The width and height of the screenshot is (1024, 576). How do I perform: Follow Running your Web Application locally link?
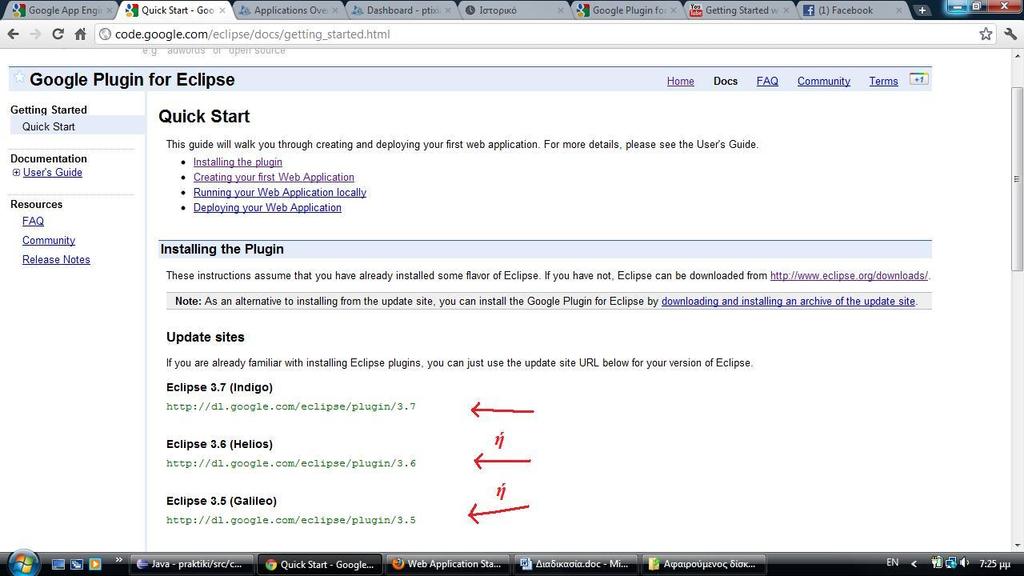tap(280, 192)
